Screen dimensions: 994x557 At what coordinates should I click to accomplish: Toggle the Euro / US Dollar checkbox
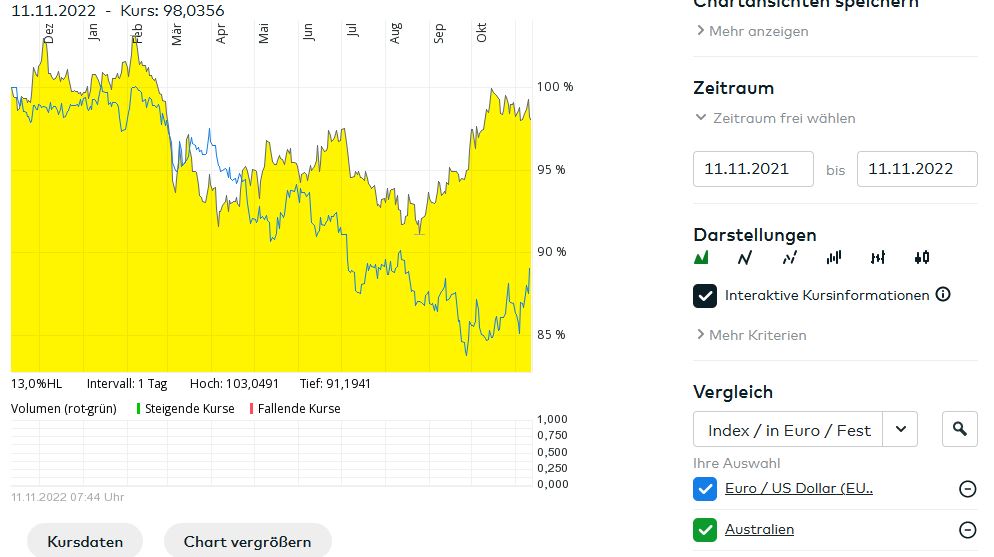point(705,489)
